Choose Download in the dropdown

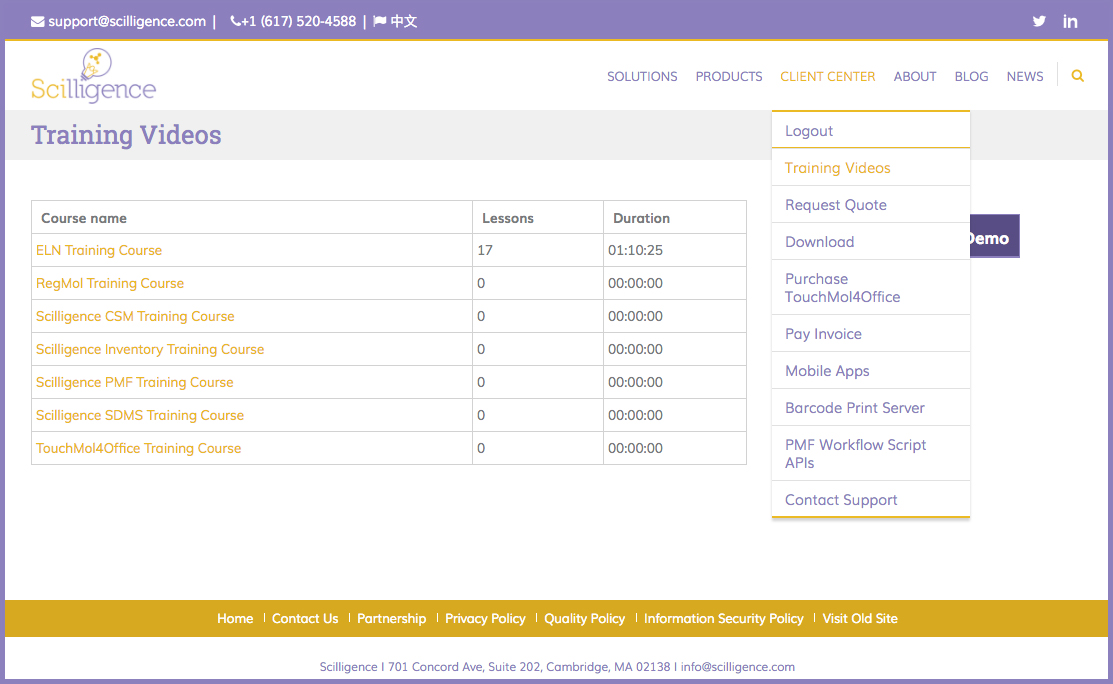coord(871,241)
